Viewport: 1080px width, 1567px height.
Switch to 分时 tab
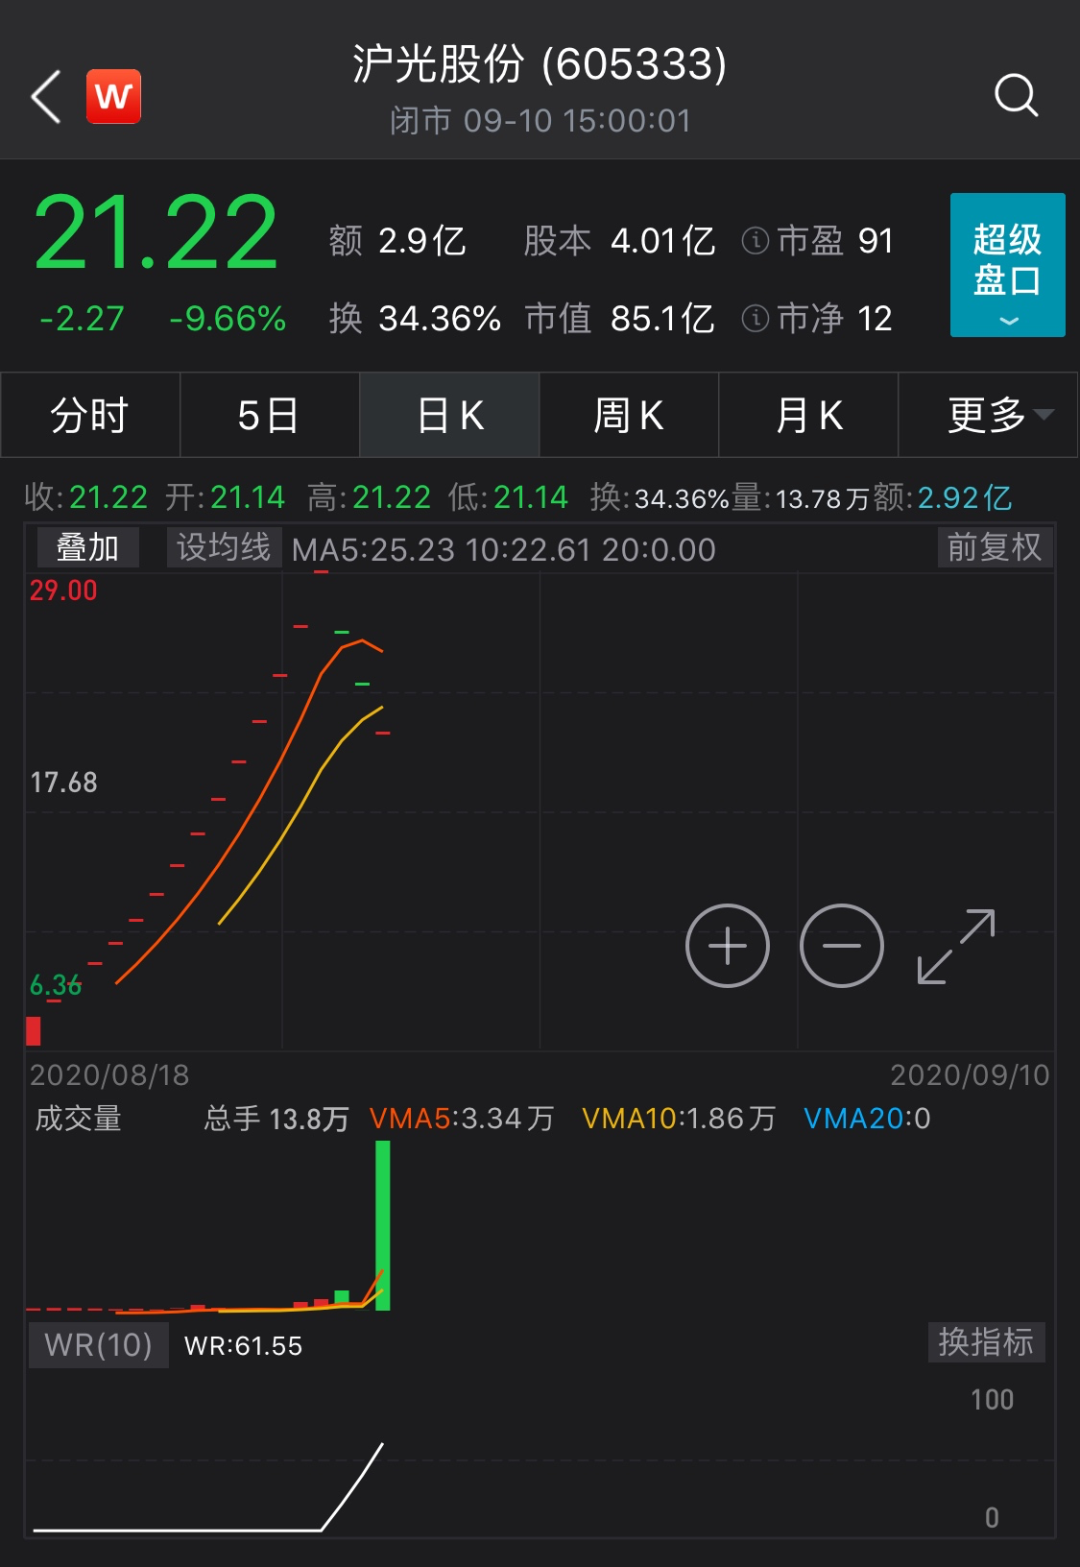pos(90,415)
